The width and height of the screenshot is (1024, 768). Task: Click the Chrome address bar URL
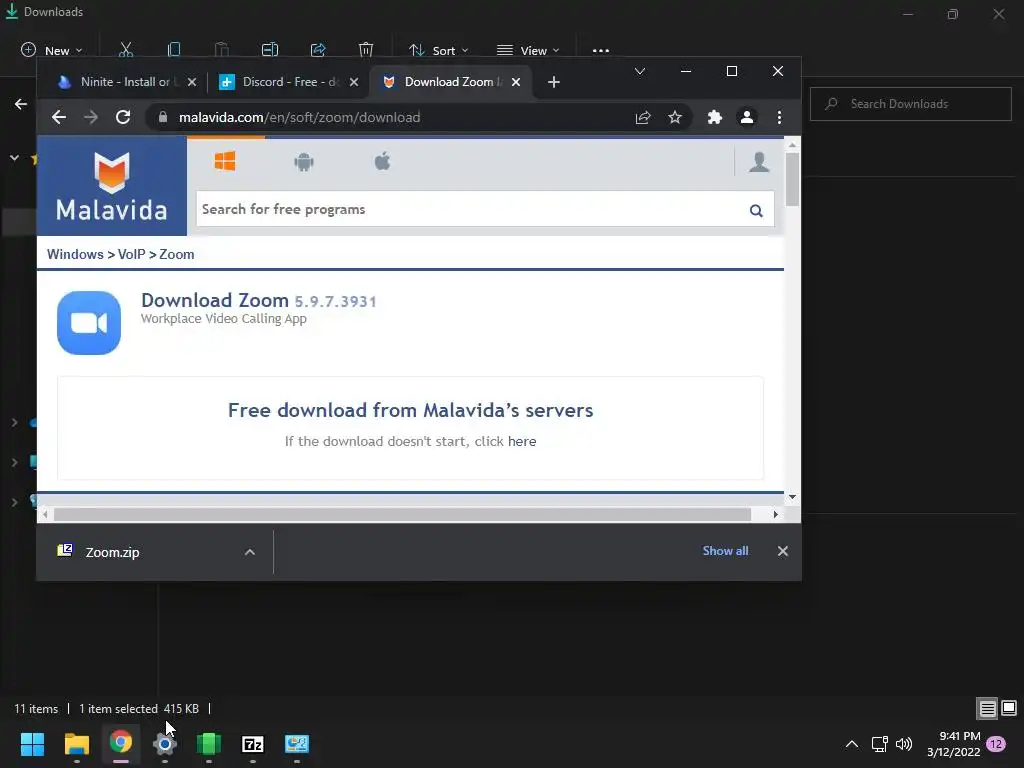(x=299, y=118)
